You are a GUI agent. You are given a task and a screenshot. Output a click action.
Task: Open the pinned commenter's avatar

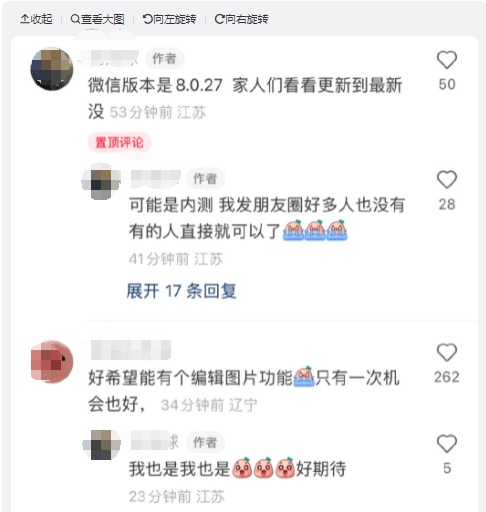52,69
